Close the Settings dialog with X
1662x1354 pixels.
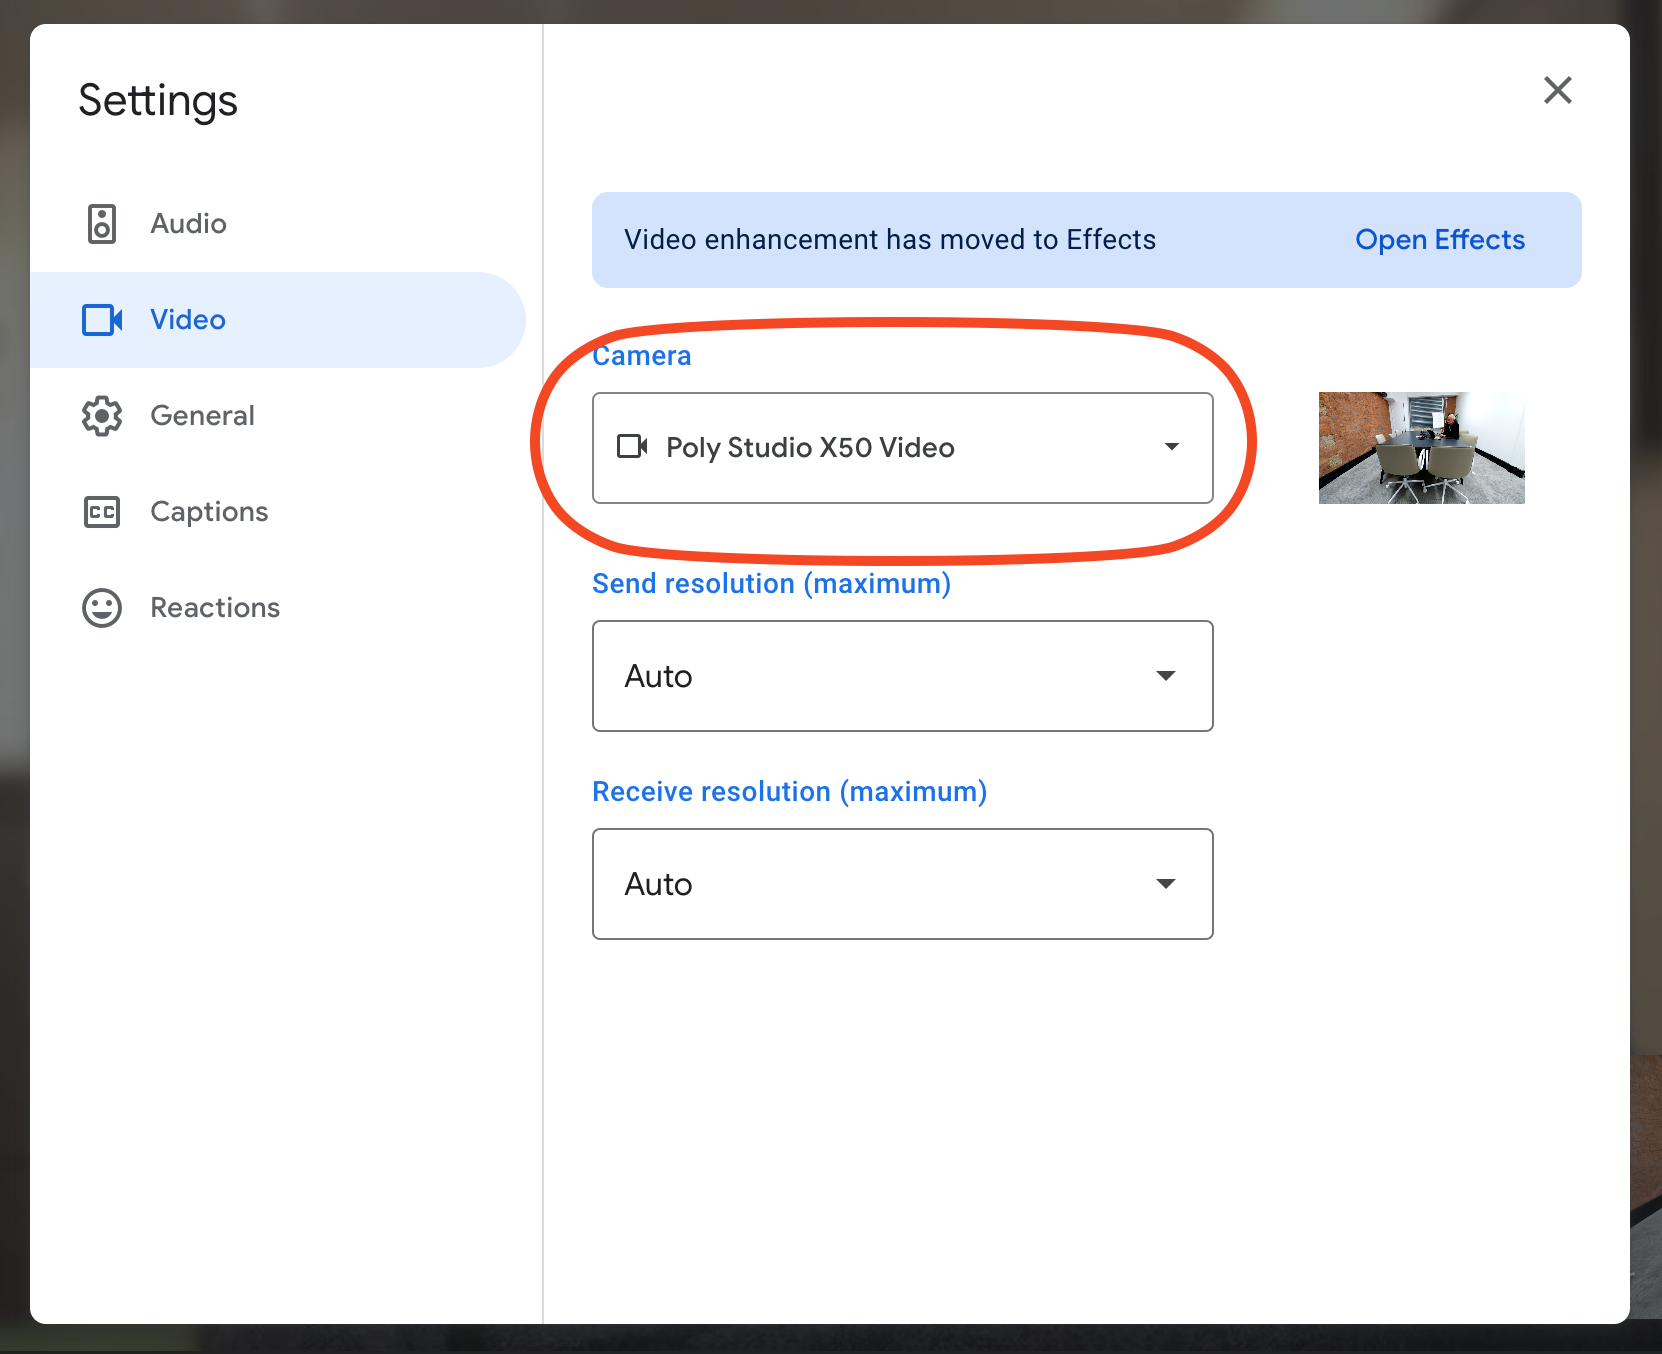1557,90
